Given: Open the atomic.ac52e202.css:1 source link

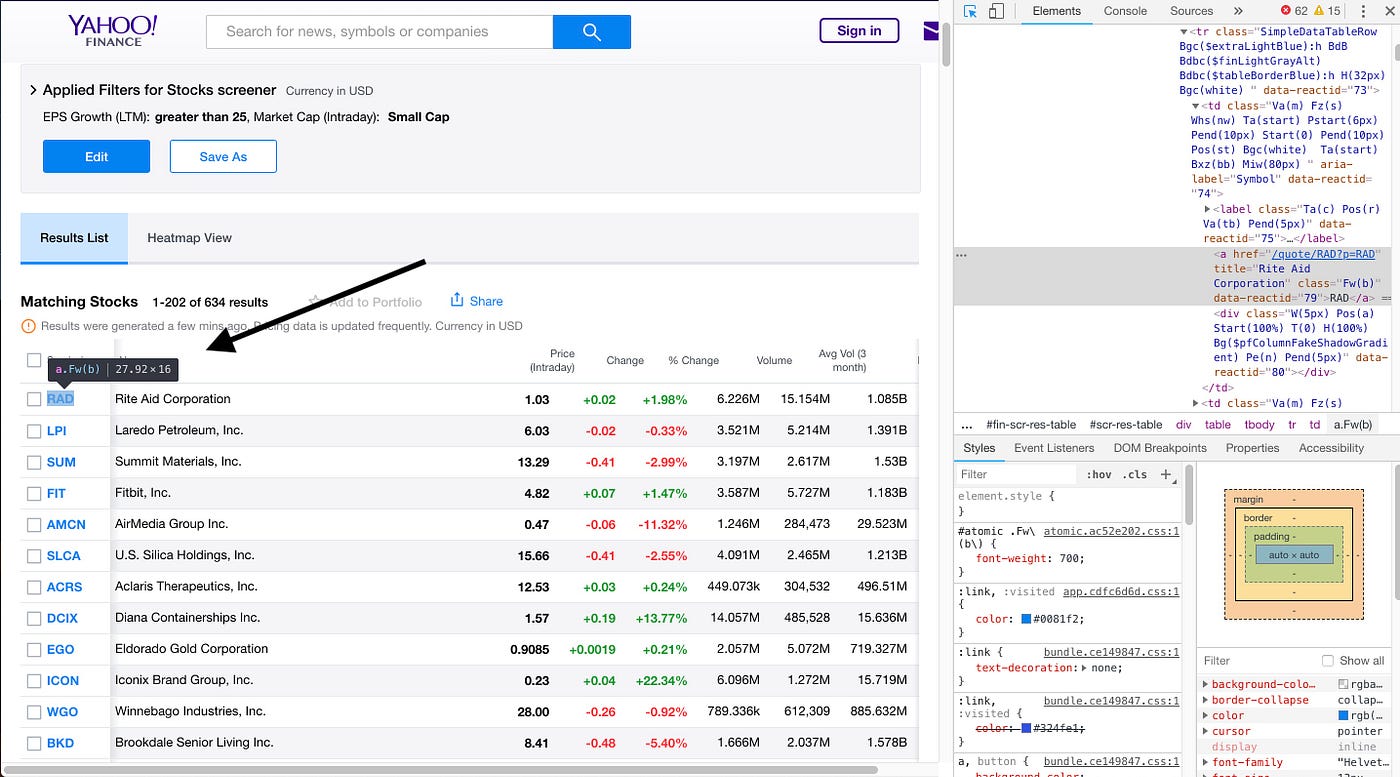Looking at the screenshot, I should (1111, 532).
